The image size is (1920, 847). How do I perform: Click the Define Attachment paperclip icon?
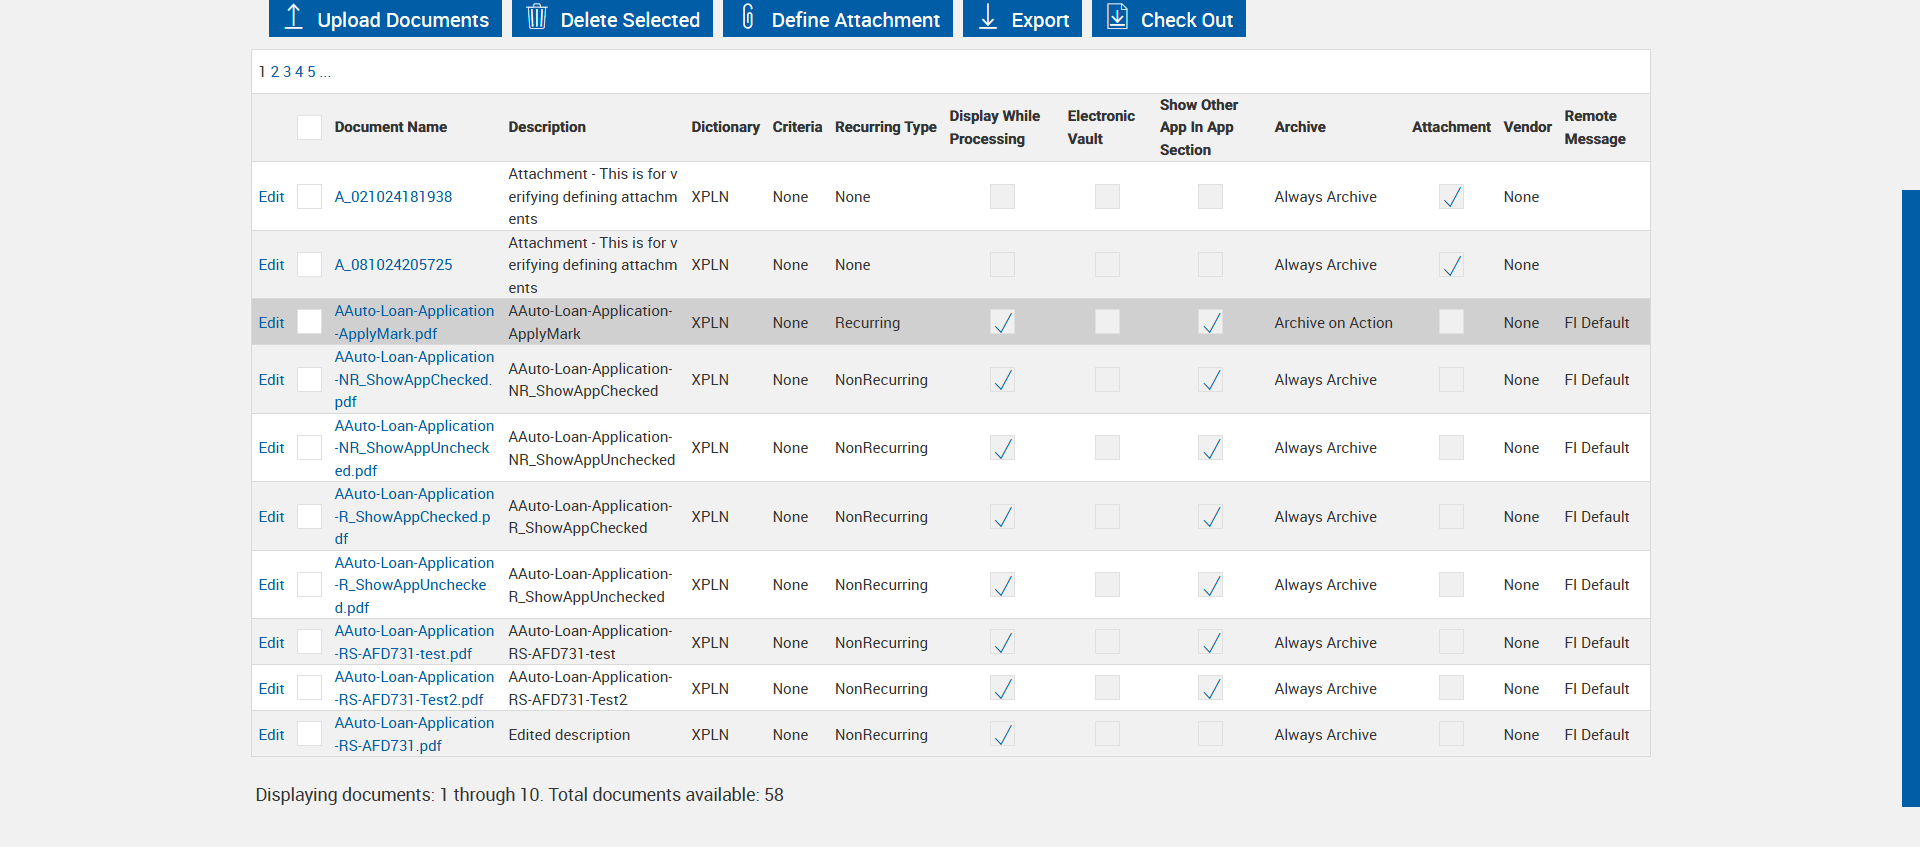click(x=748, y=17)
